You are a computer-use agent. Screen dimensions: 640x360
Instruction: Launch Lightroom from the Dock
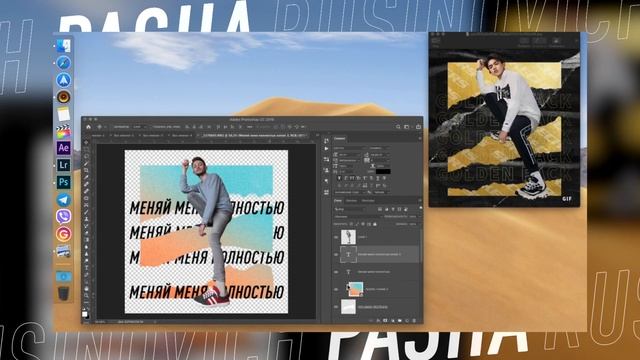click(63, 165)
